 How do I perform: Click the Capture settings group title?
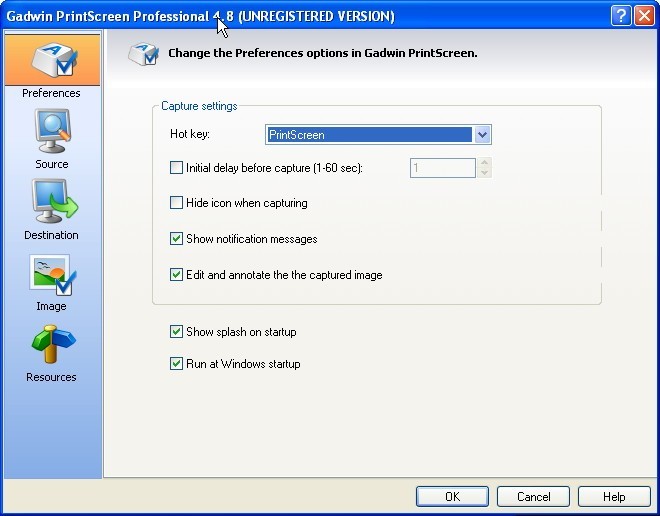tap(199, 106)
